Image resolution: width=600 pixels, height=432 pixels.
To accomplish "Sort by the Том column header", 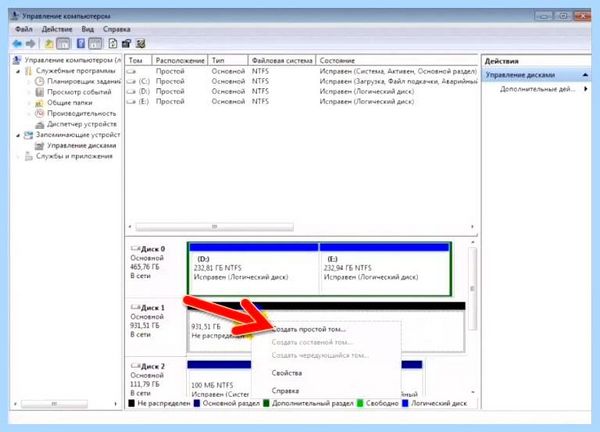I will tap(139, 60).
